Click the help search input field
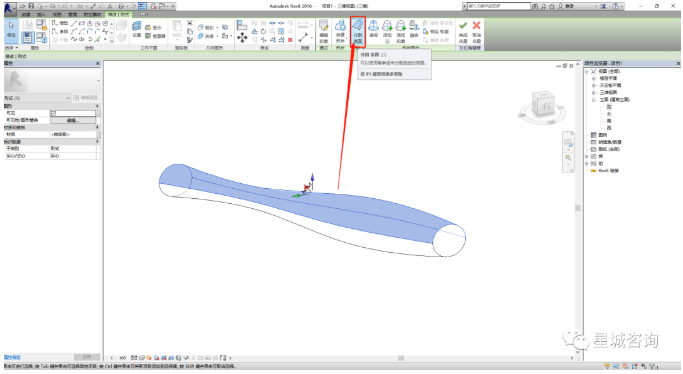683x374 pixels. pyautogui.click(x=499, y=6)
